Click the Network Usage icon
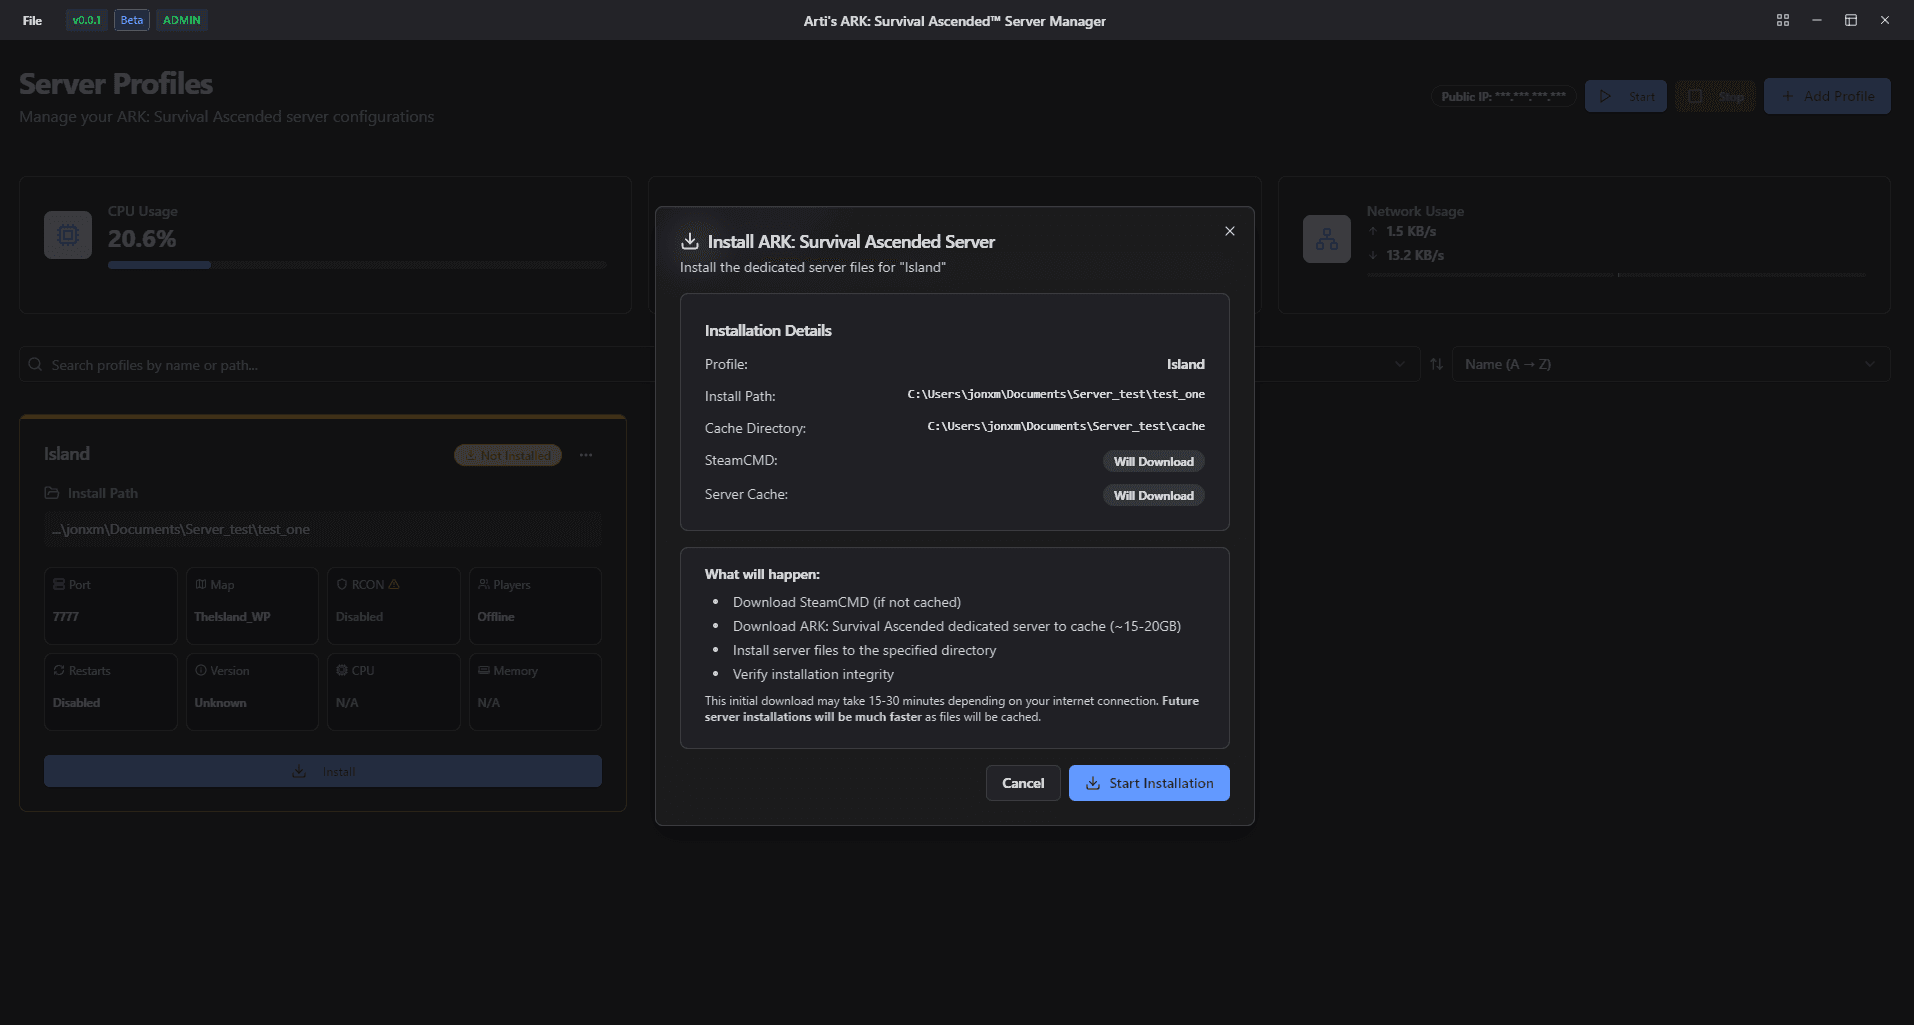The width and height of the screenshot is (1914, 1025). point(1326,240)
